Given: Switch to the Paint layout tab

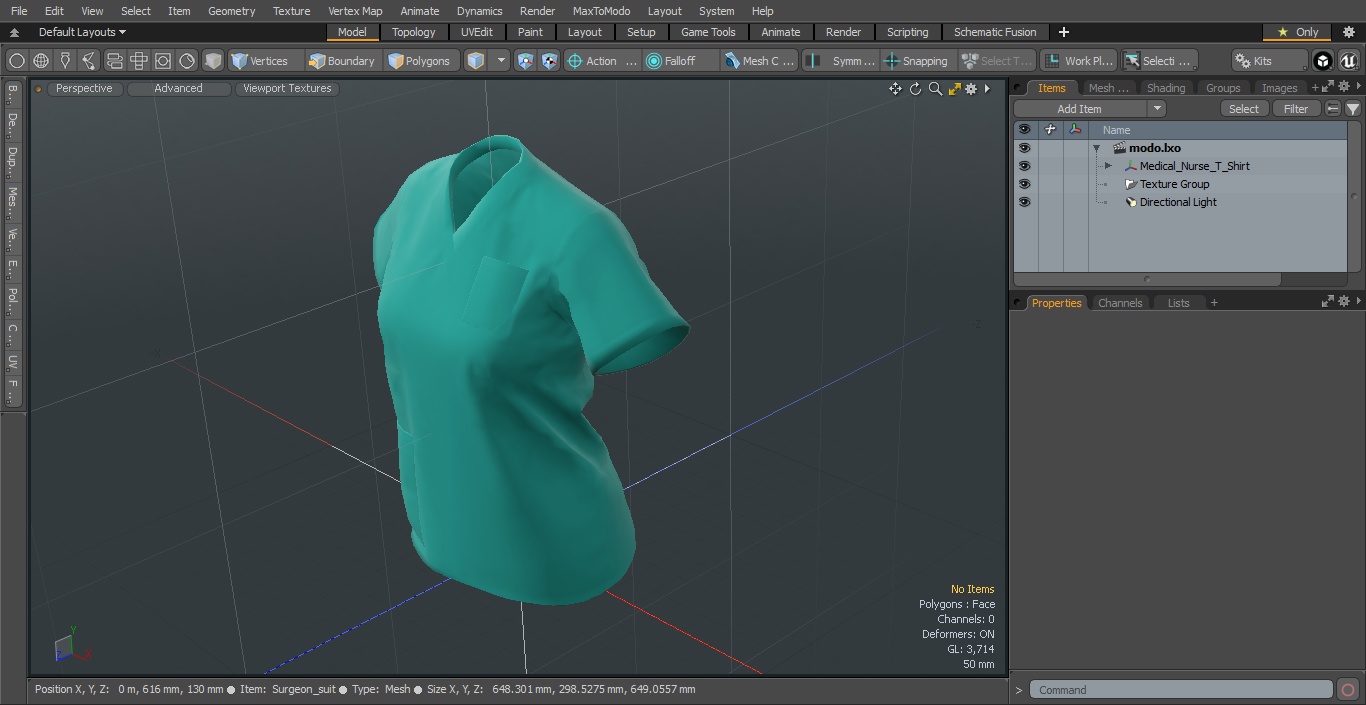Looking at the screenshot, I should pyautogui.click(x=530, y=32).
